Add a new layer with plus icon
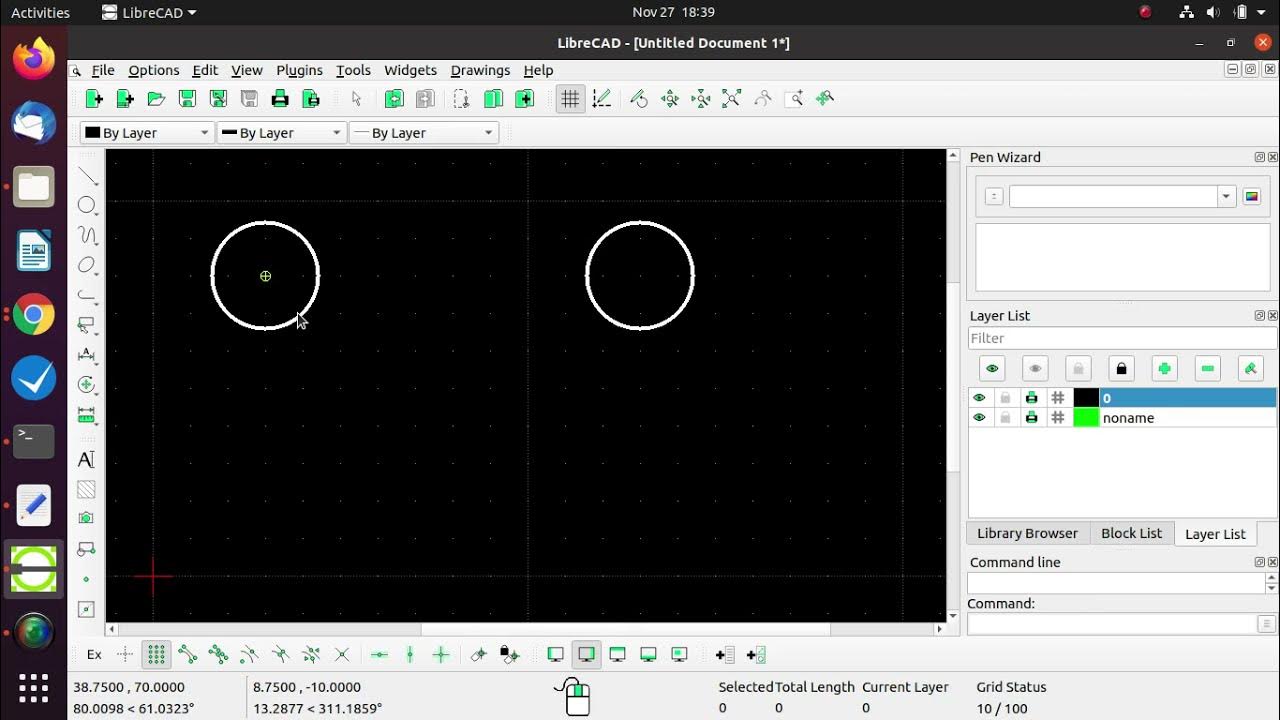Screen dimensions: 1280x720 (1164, 369)
